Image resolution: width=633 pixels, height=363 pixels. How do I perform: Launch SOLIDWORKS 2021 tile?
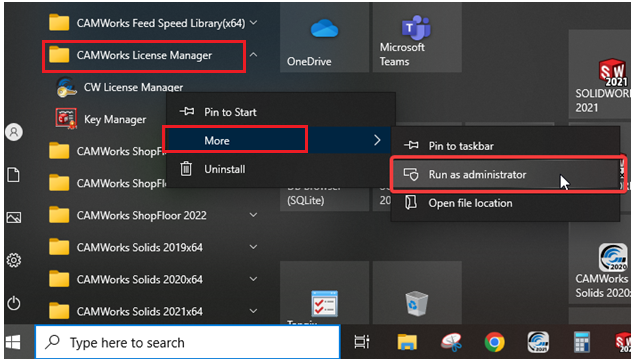pyautogui.click(x=600, y=74)
